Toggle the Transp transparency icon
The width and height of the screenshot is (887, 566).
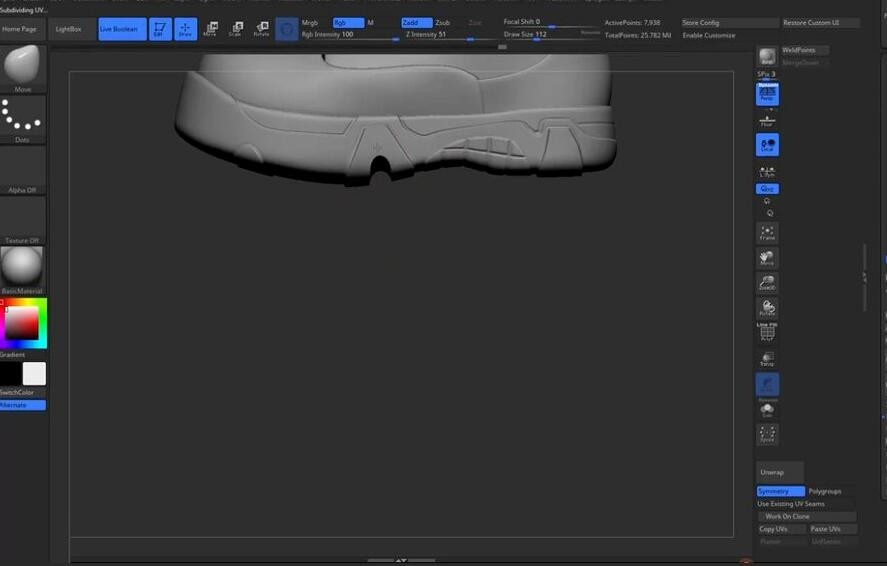[767, 358]
